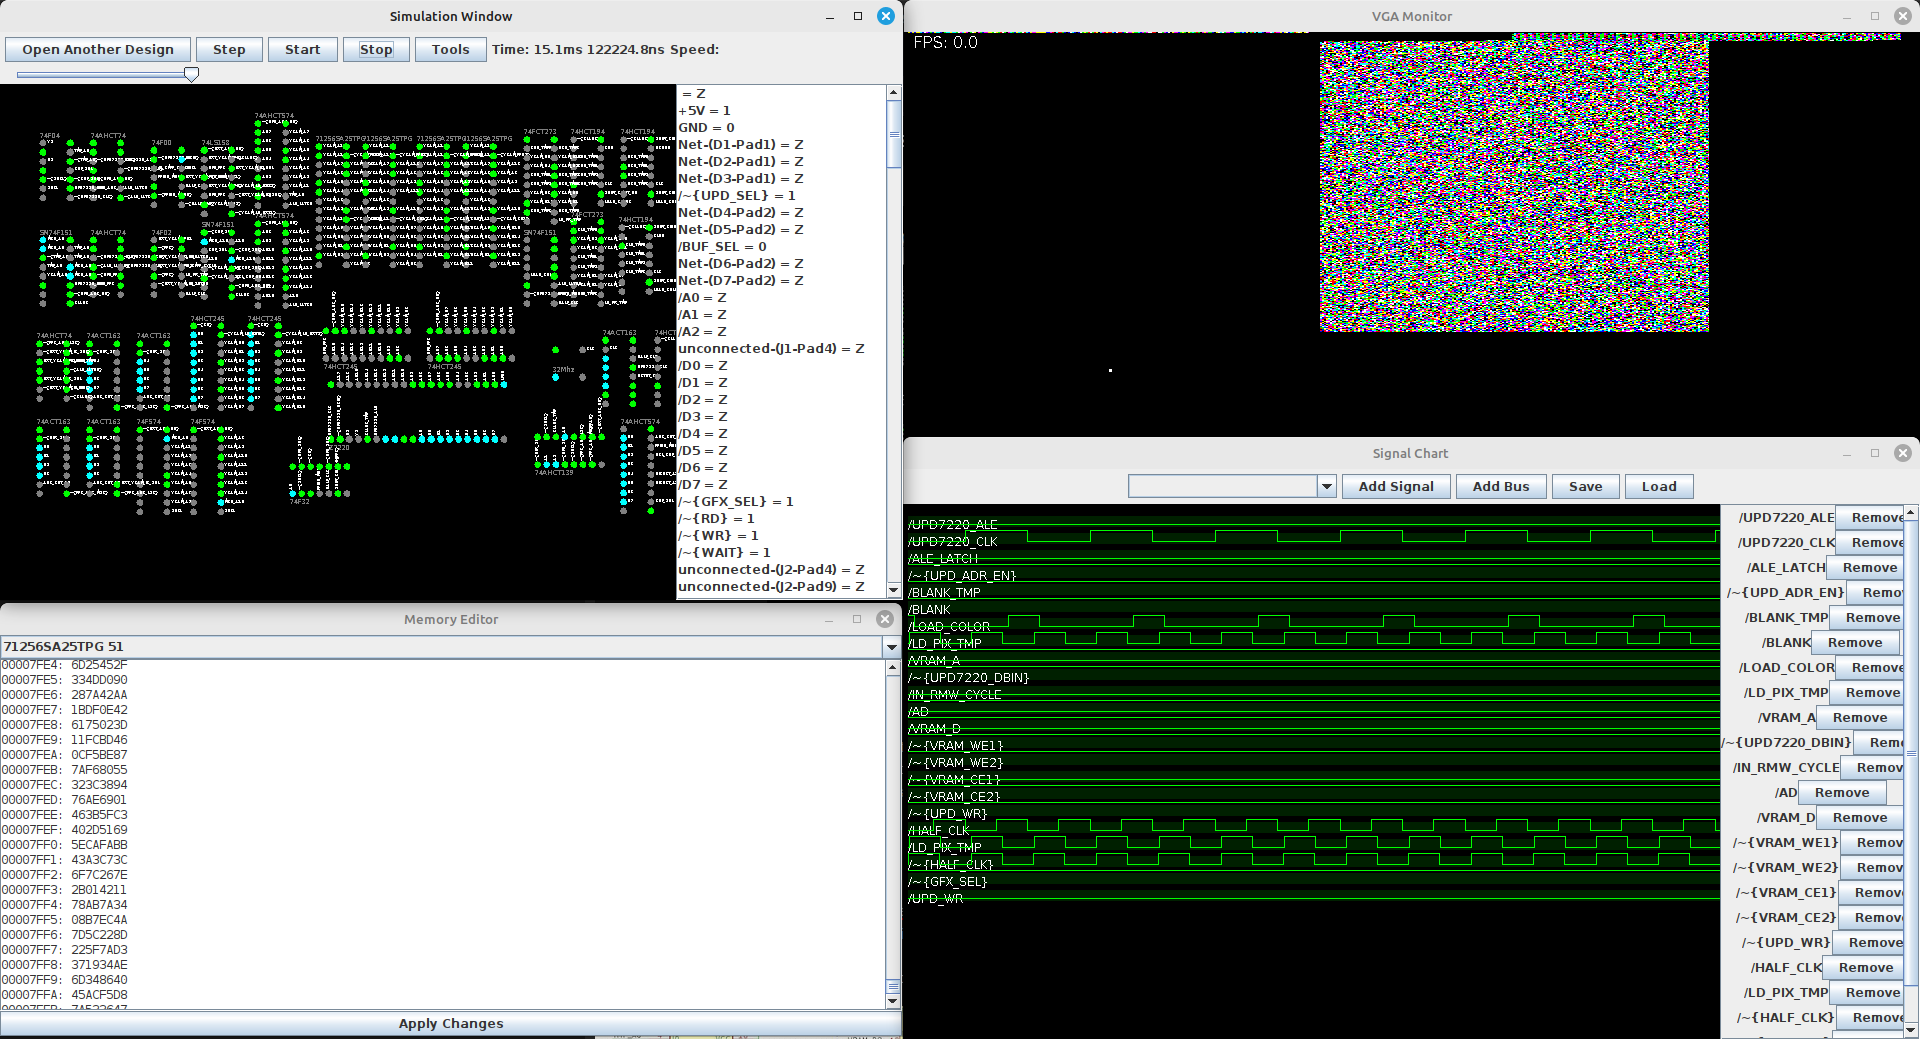Expand the 71256SA25TPG 51 memory selector

point(891,647)
